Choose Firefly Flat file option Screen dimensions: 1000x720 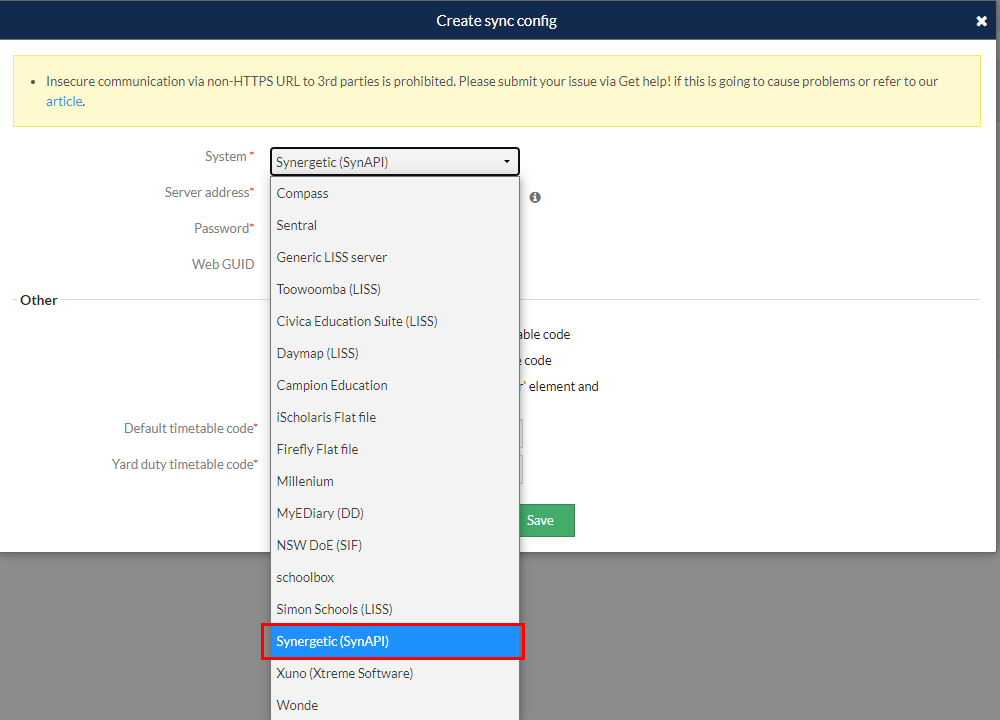point(395,449)
